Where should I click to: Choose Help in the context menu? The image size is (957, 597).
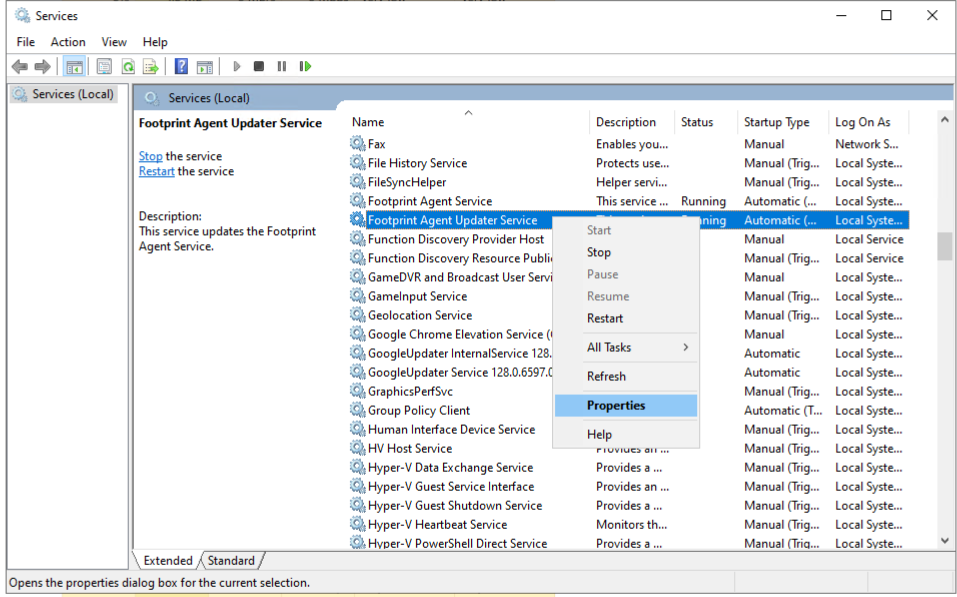626,434
